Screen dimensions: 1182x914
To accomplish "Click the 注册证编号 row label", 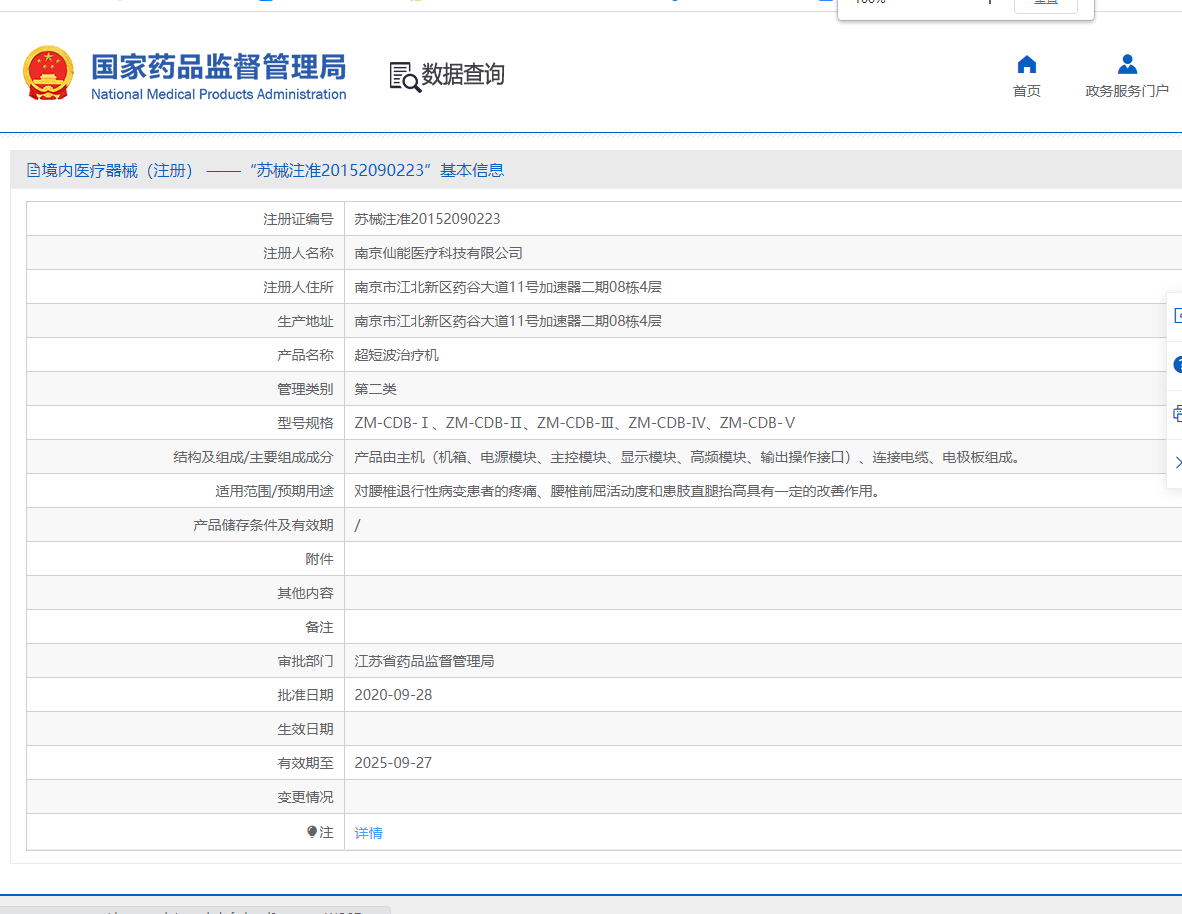I will tap(298, 219).
